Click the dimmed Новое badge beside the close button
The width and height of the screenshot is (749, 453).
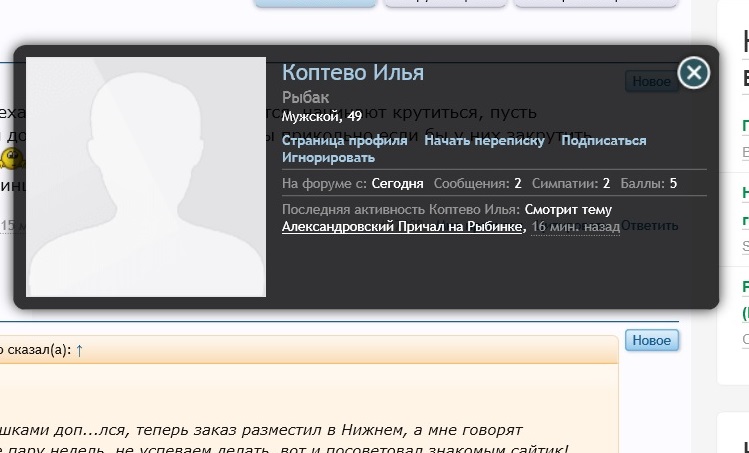coord(650,82)
